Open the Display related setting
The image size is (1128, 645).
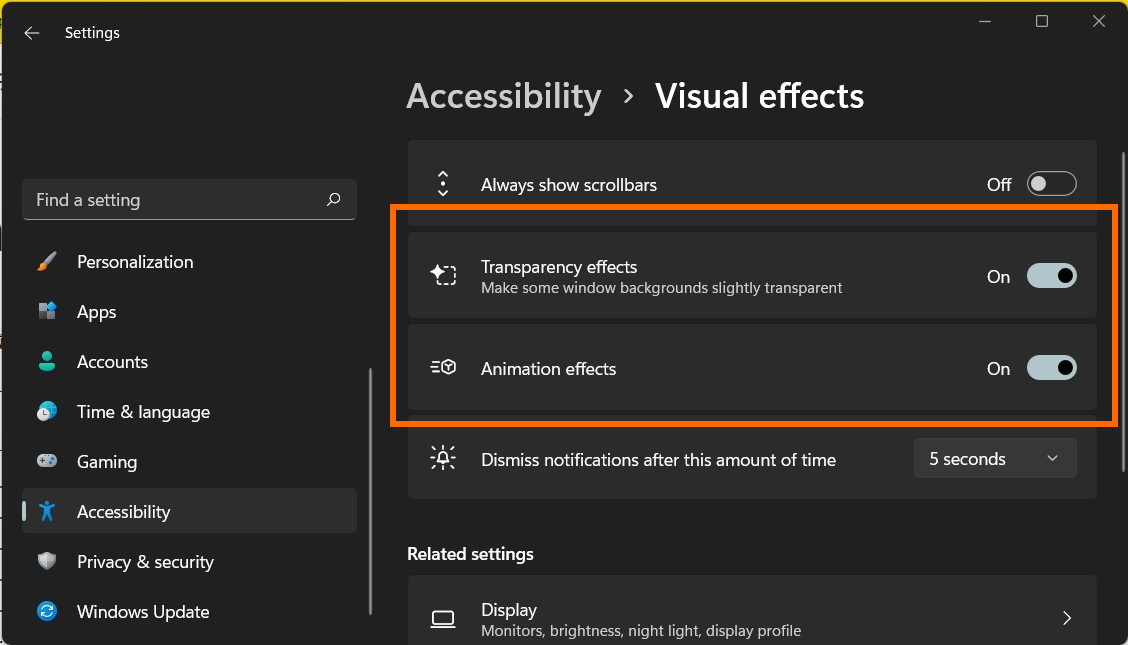[752, 610]
